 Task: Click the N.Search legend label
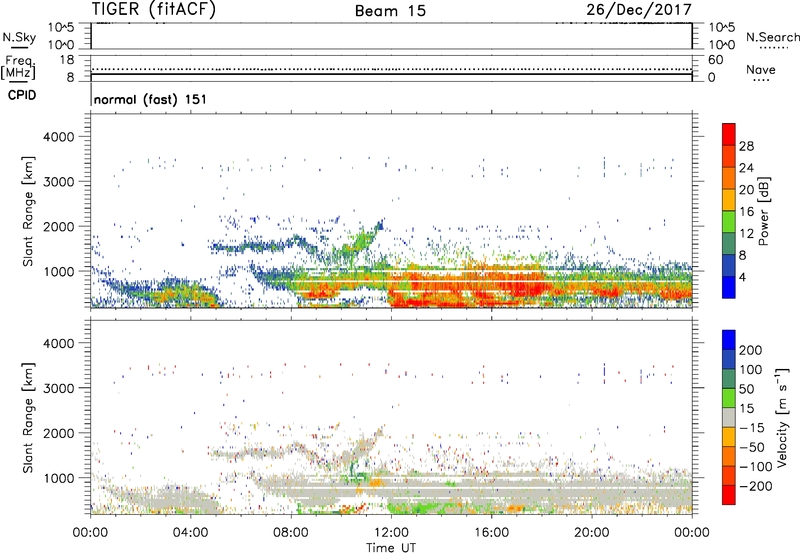tap(773, 37)
